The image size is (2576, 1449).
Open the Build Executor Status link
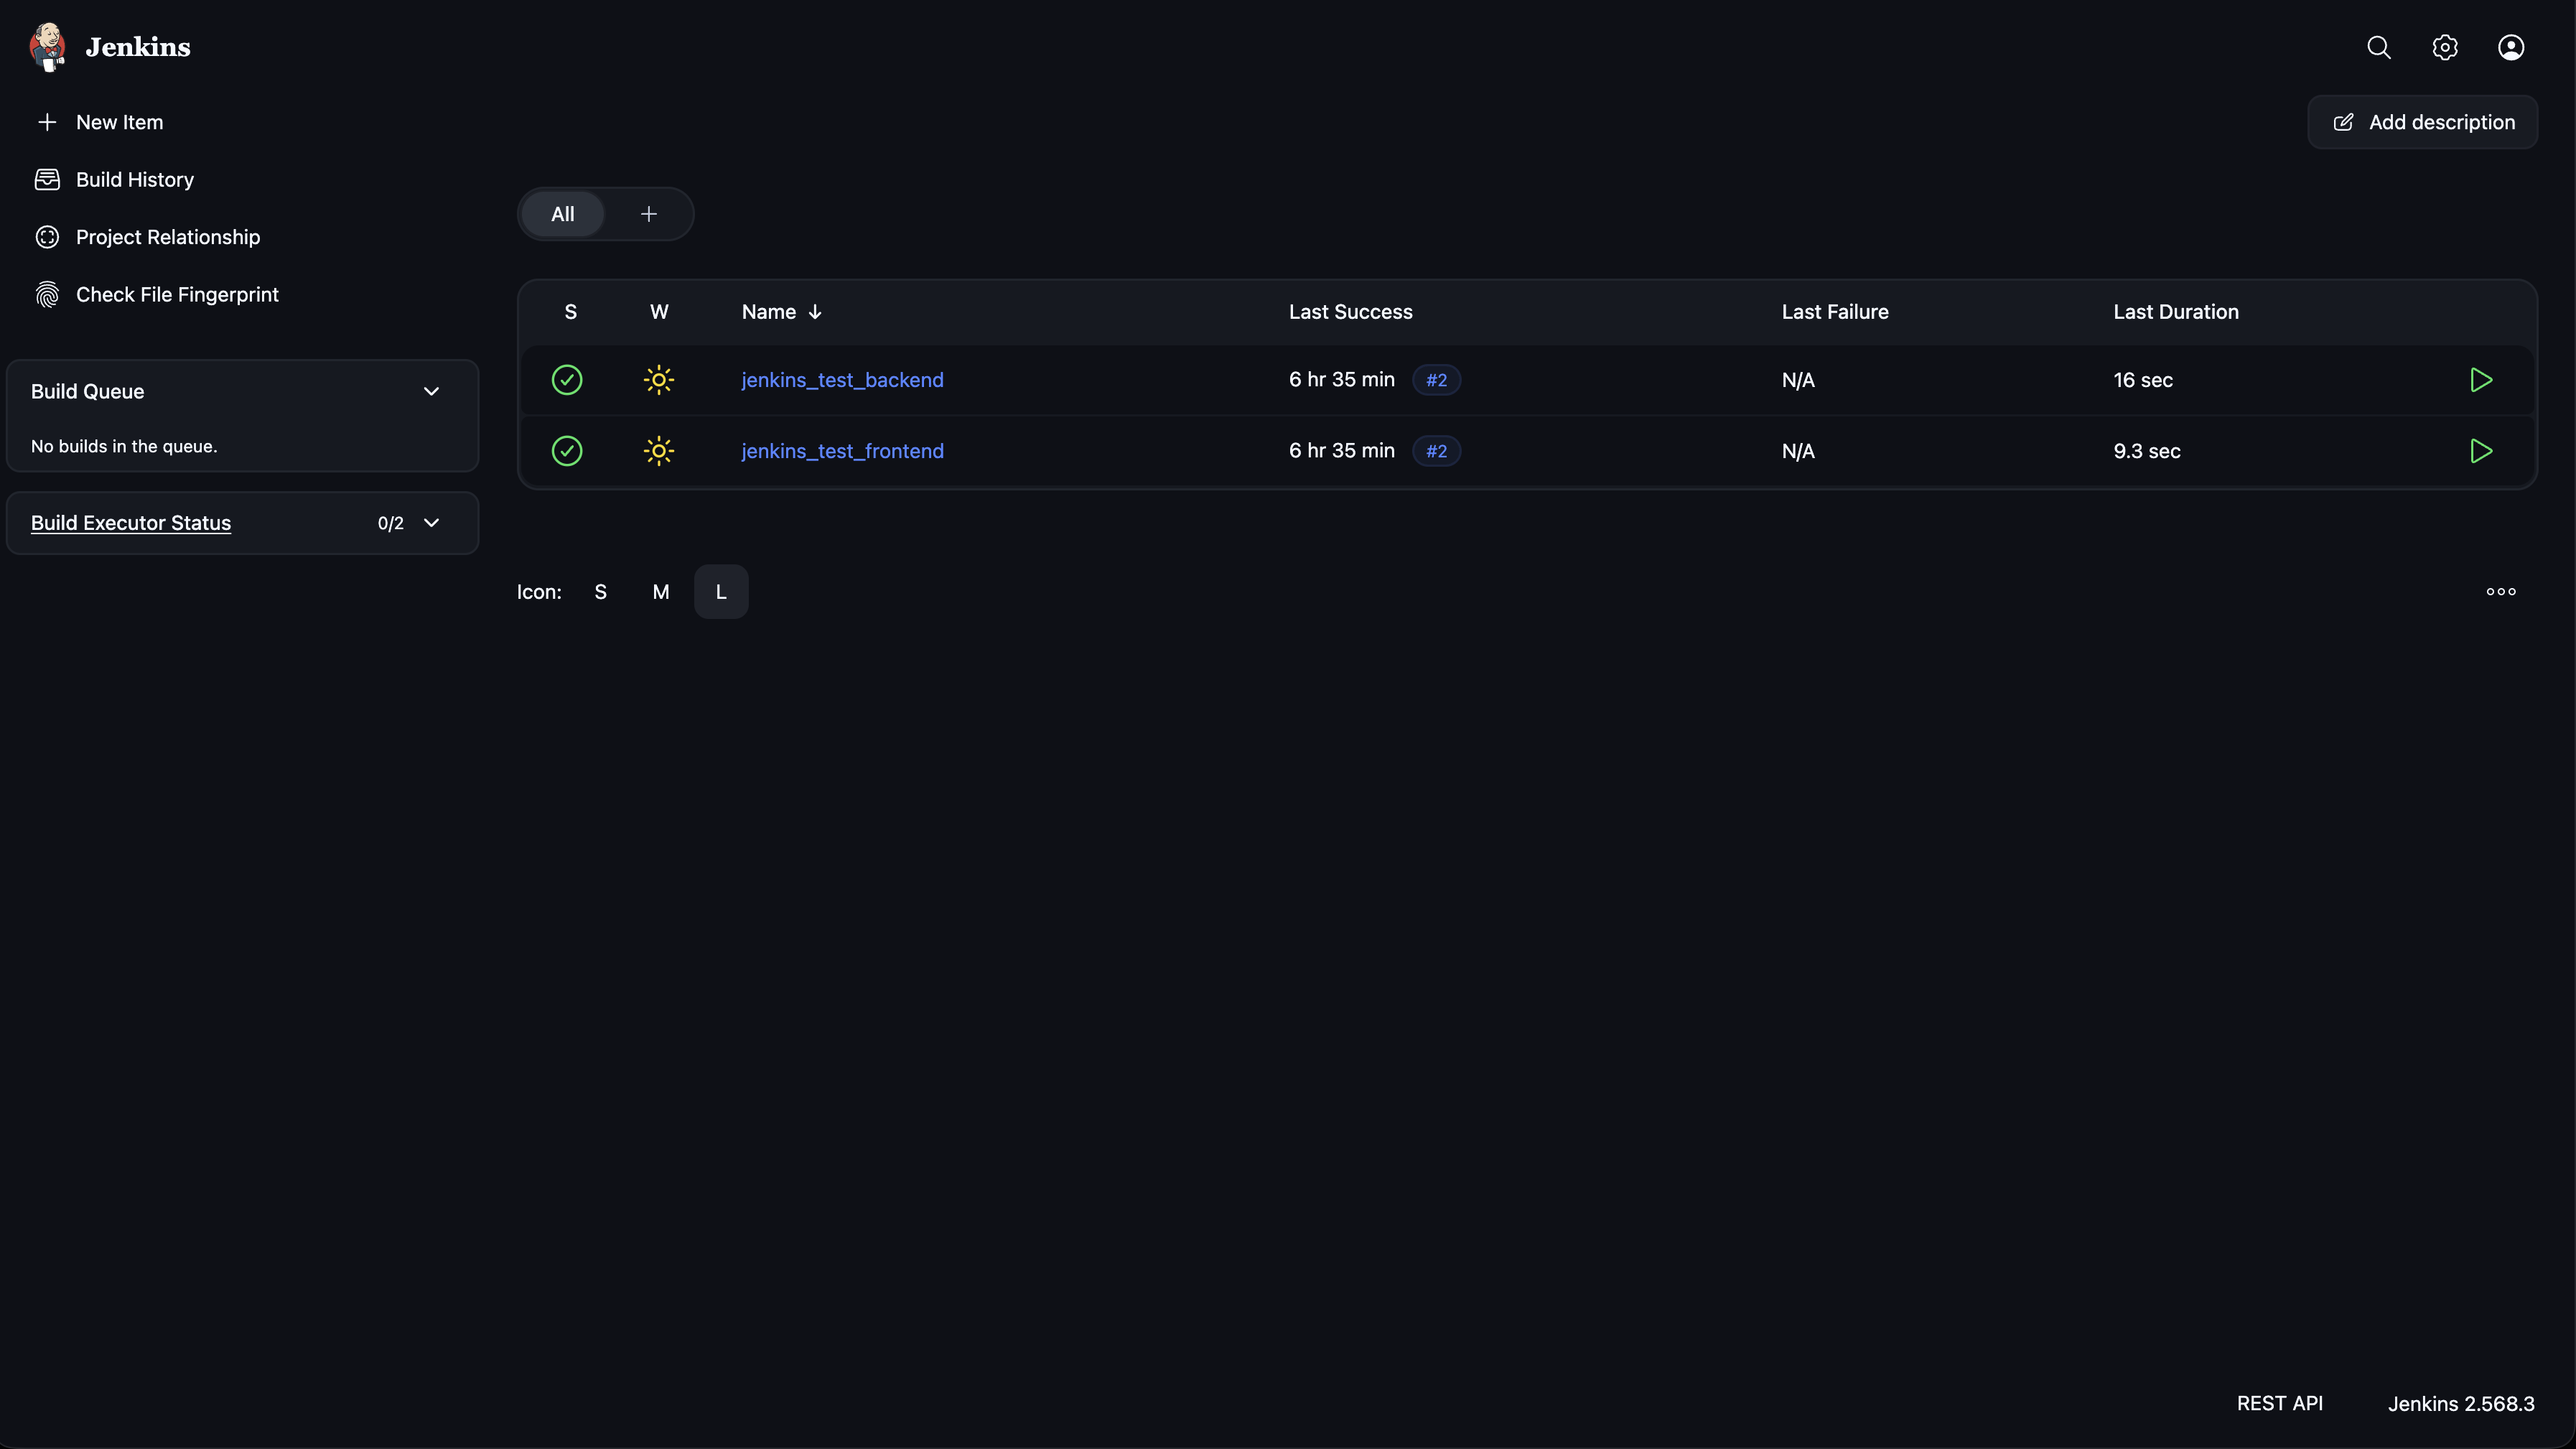pyautogui.click(x=131, y=523)
